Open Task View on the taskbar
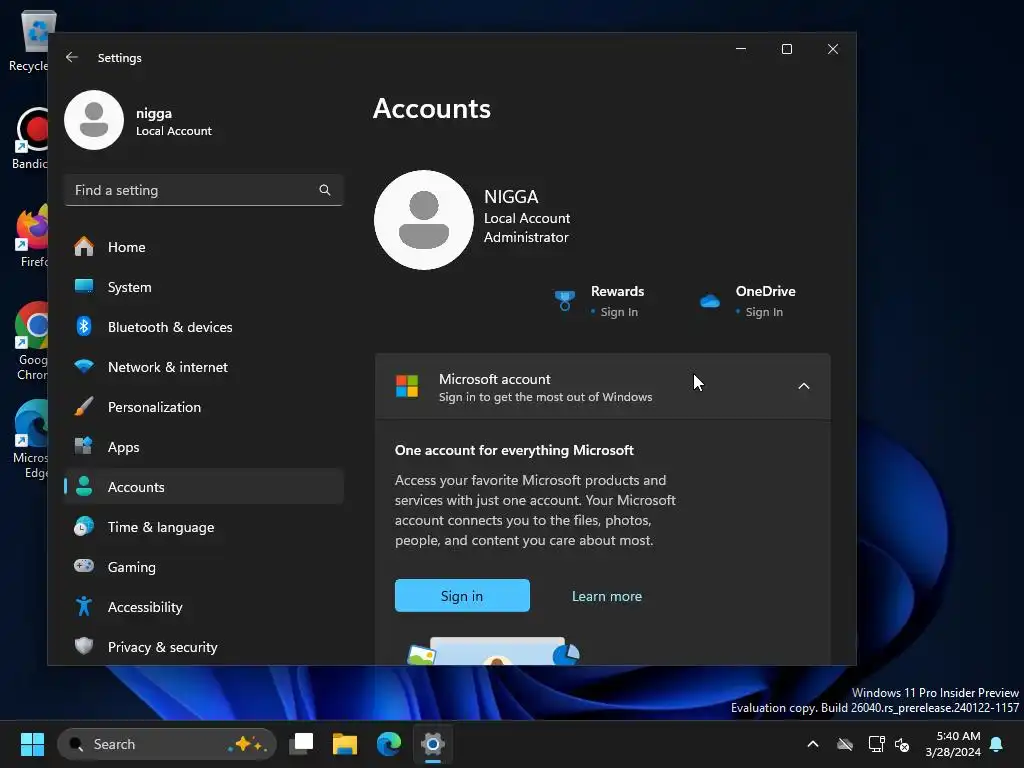Image resolution: width=1024 pixels, height=768 pixels. click(302, 744)
